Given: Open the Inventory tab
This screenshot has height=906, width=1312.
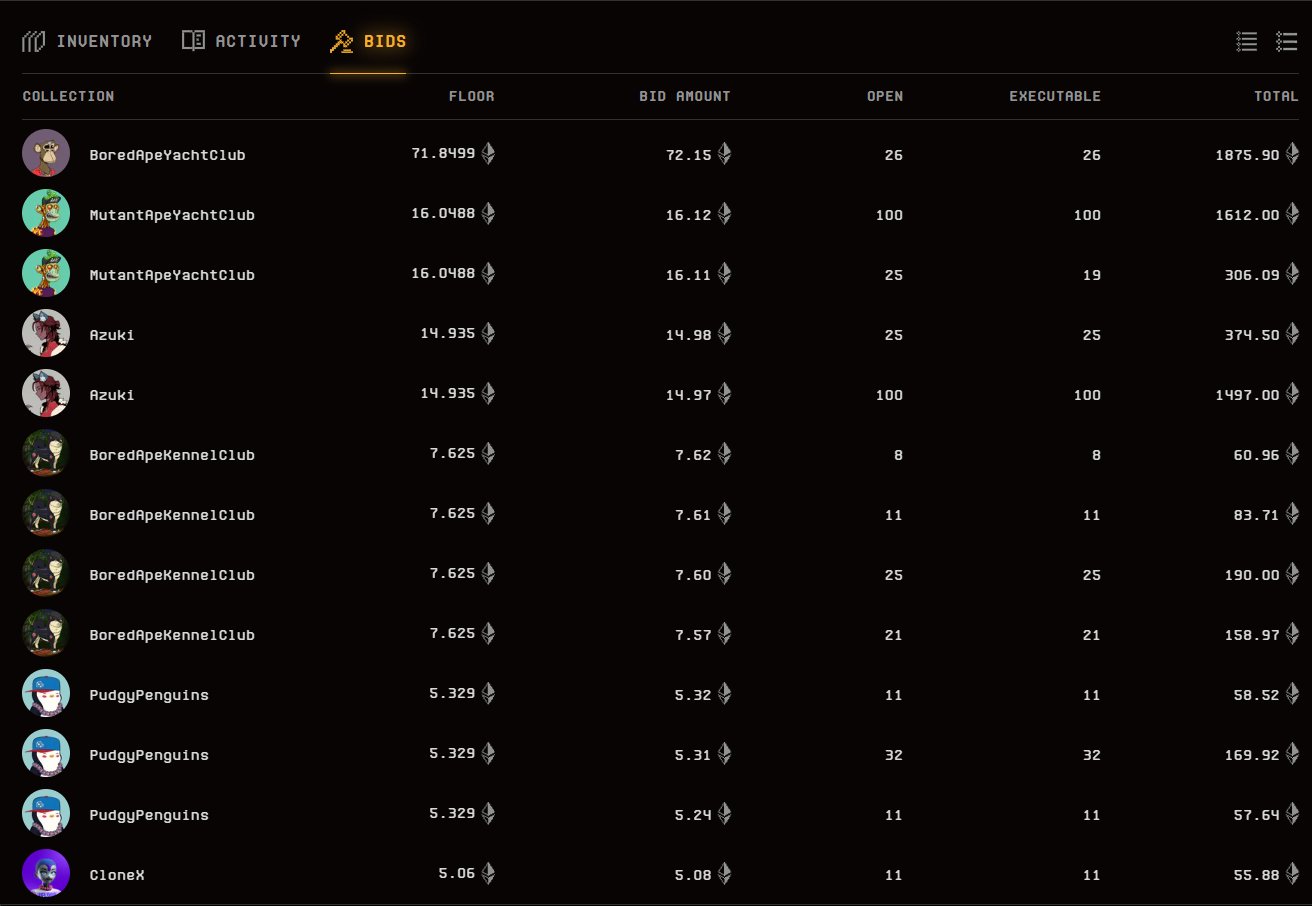Looking at the screenshot, I should [87, 41].
